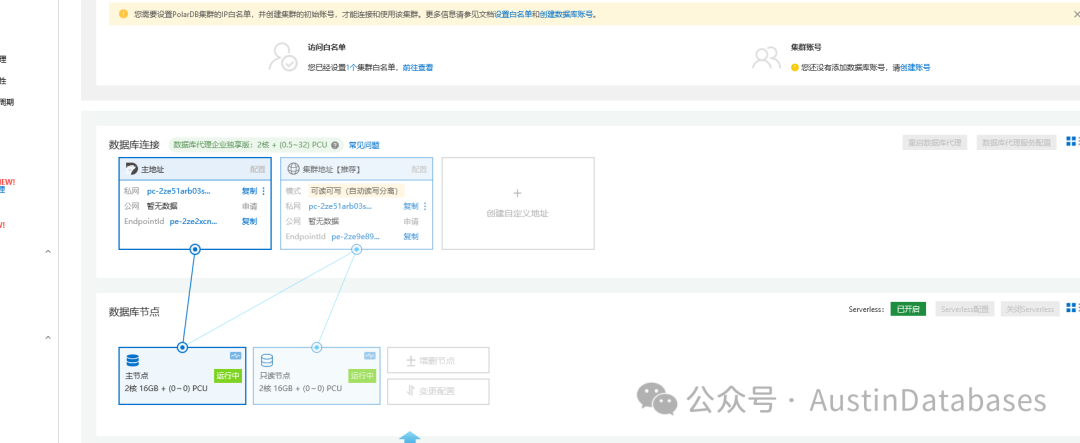Open the more options dots on 主地址 私网 row
The width and height of the screenshot is (1080, 443).
click(x=263, y=191)
